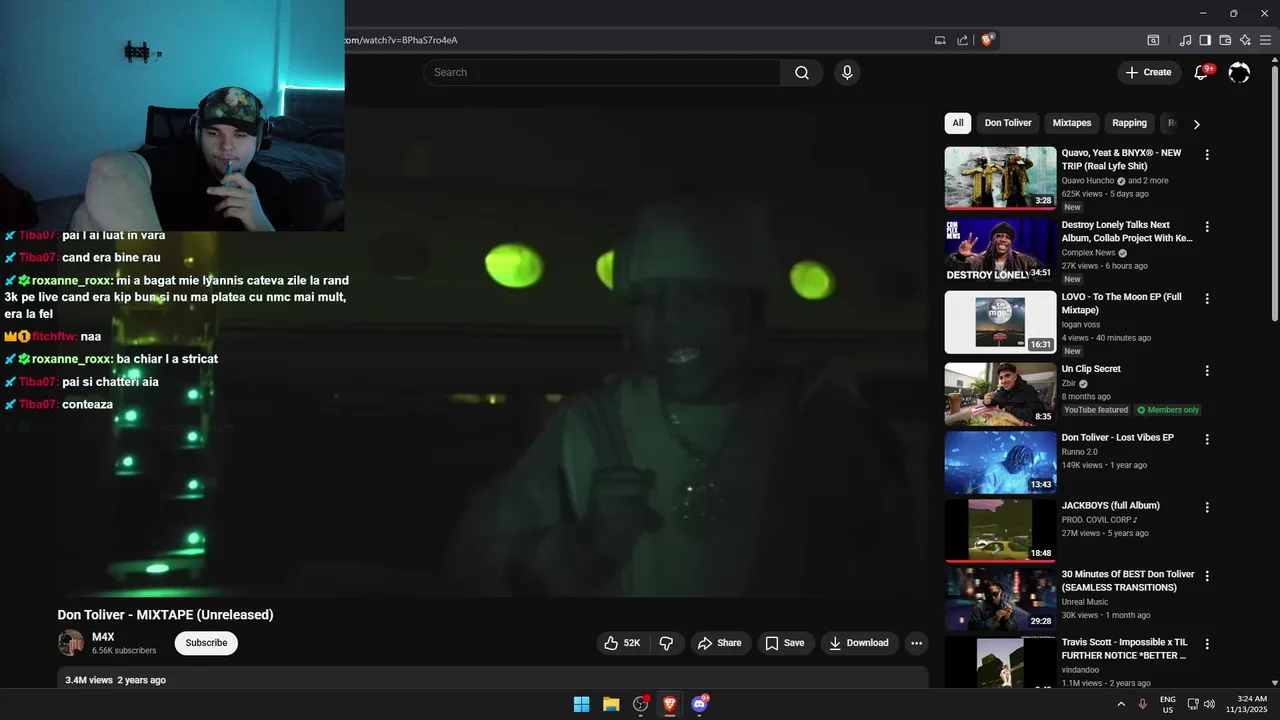This screenshot has height=720, width=1280.
Task: Click the YouTube search magnifier button
Action: [802, 72]
